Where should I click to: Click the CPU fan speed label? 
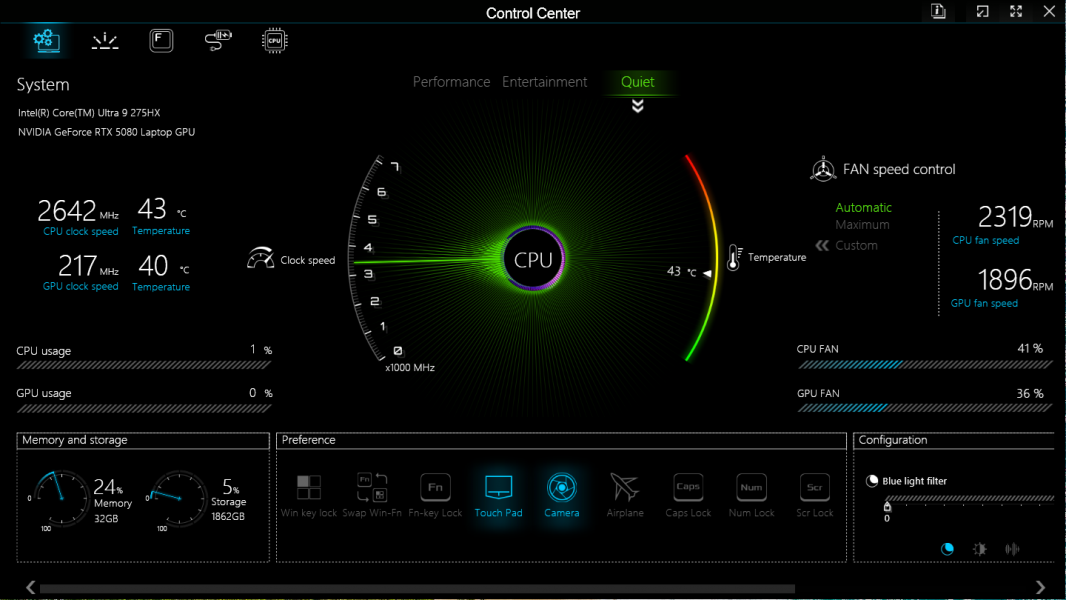point(985,240)
